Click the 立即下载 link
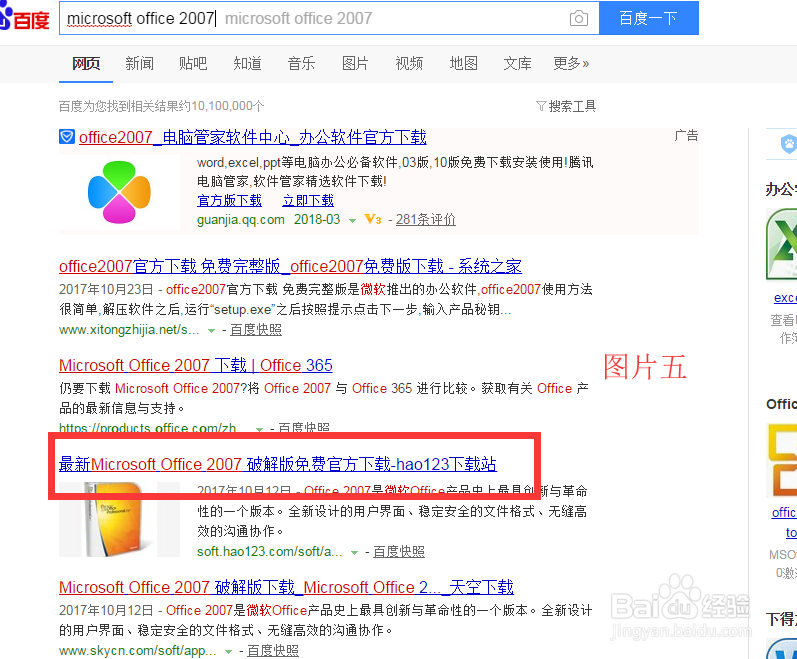This screenshot has height=659, width=797. tap(308, 201)
